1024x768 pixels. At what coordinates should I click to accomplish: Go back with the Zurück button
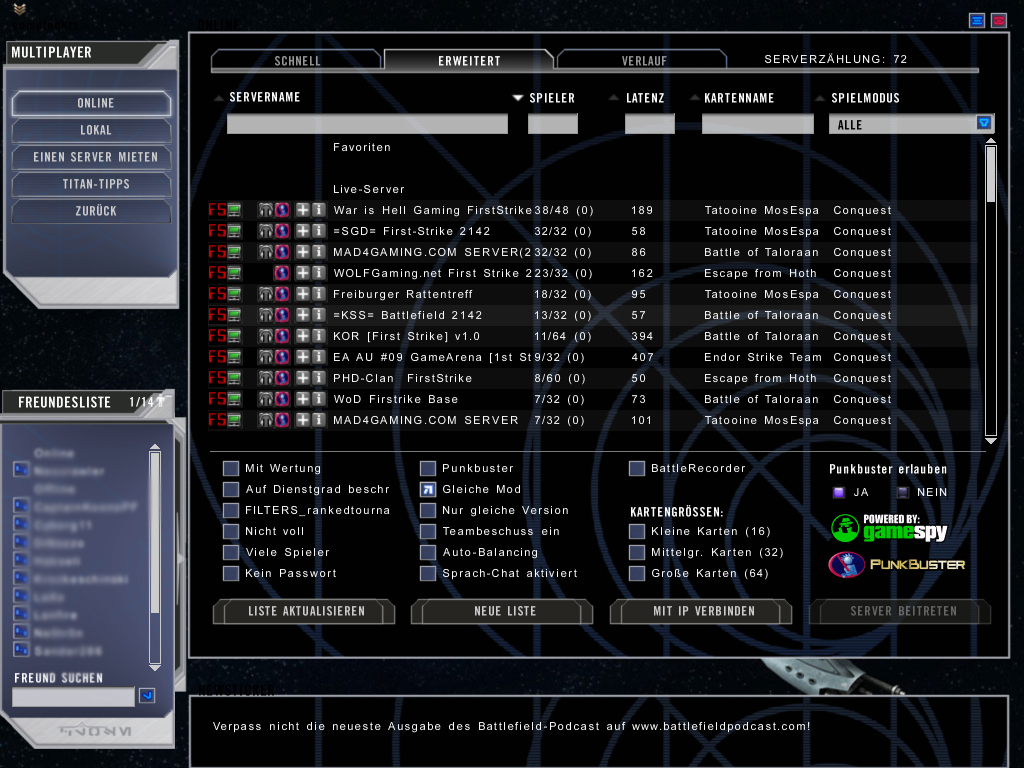[92, 210]
